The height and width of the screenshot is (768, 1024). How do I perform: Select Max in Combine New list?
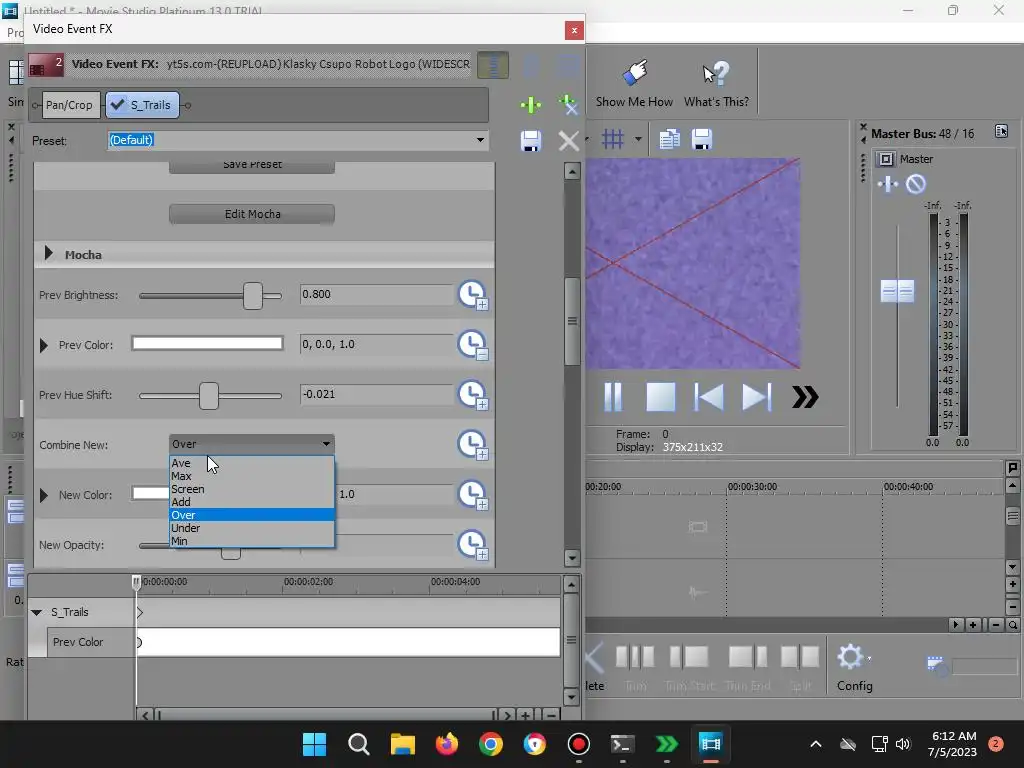point(251,476)
